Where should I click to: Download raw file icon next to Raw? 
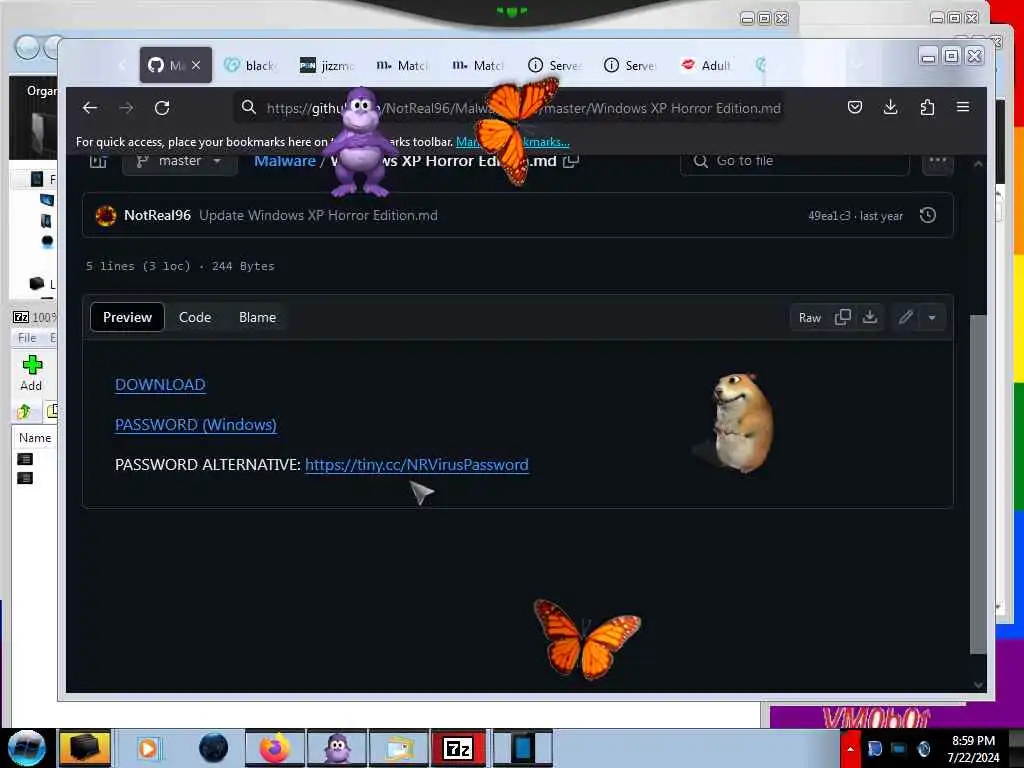pyautogui.click(x=870, y=317)
